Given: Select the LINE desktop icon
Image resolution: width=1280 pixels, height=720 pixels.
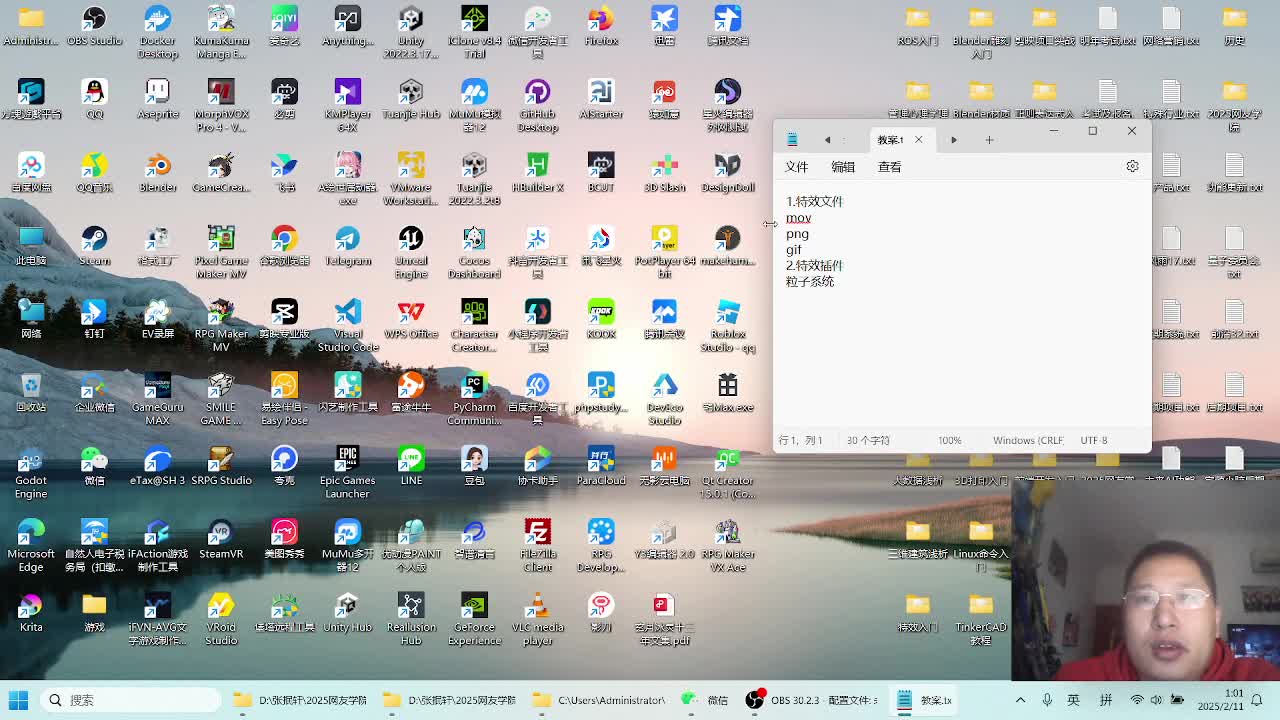Looking at the screenshot, I should click(411, 466).
